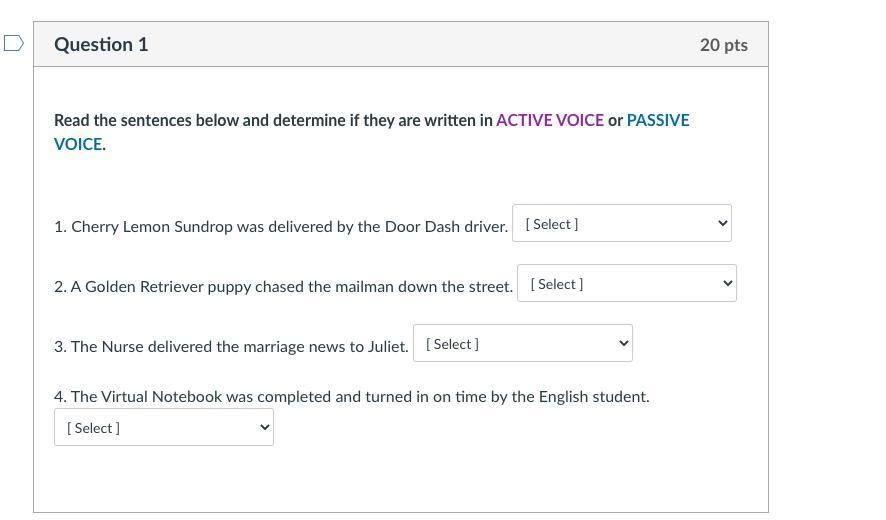Click the "20 pts" points label
Viewport: 886px width, 520px height.
pos(723,45)
